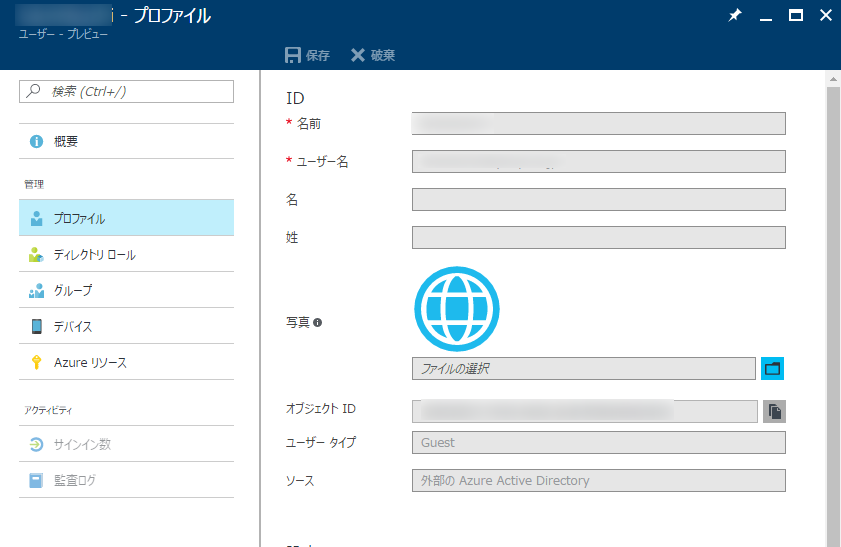Open Azure リソース with key icon

(90, 363)
